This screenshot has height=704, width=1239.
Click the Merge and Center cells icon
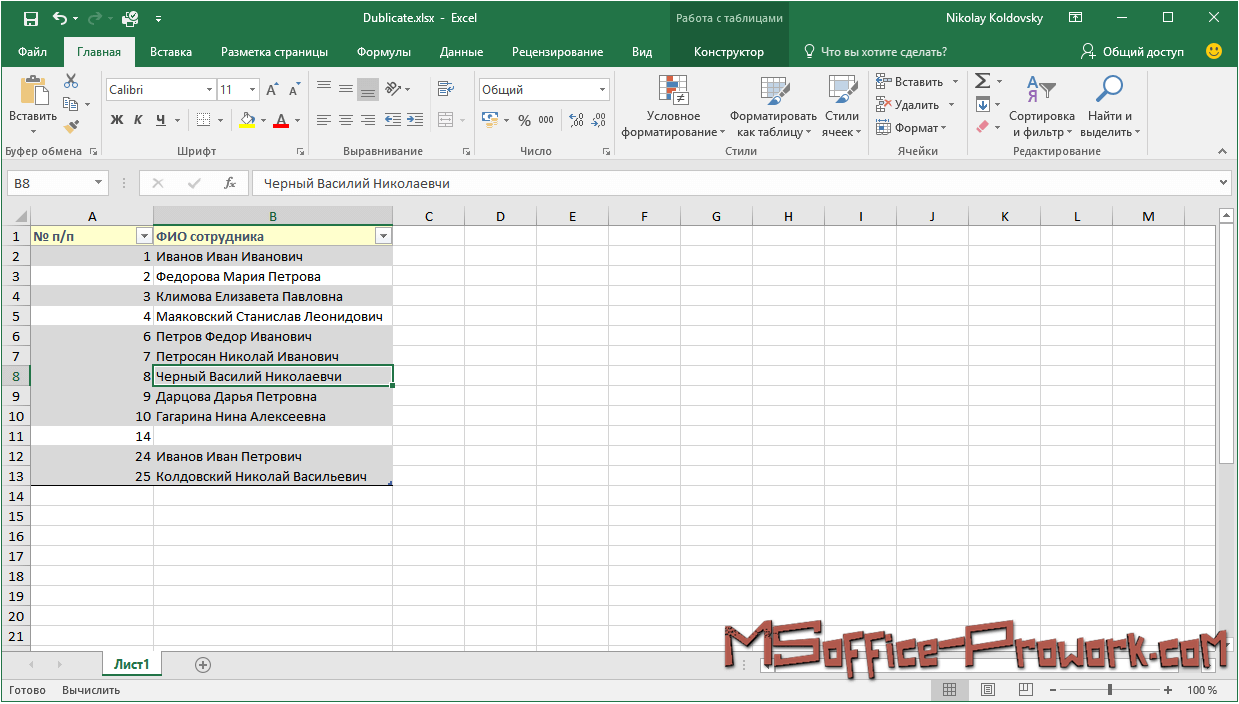(x=445, y=120)
